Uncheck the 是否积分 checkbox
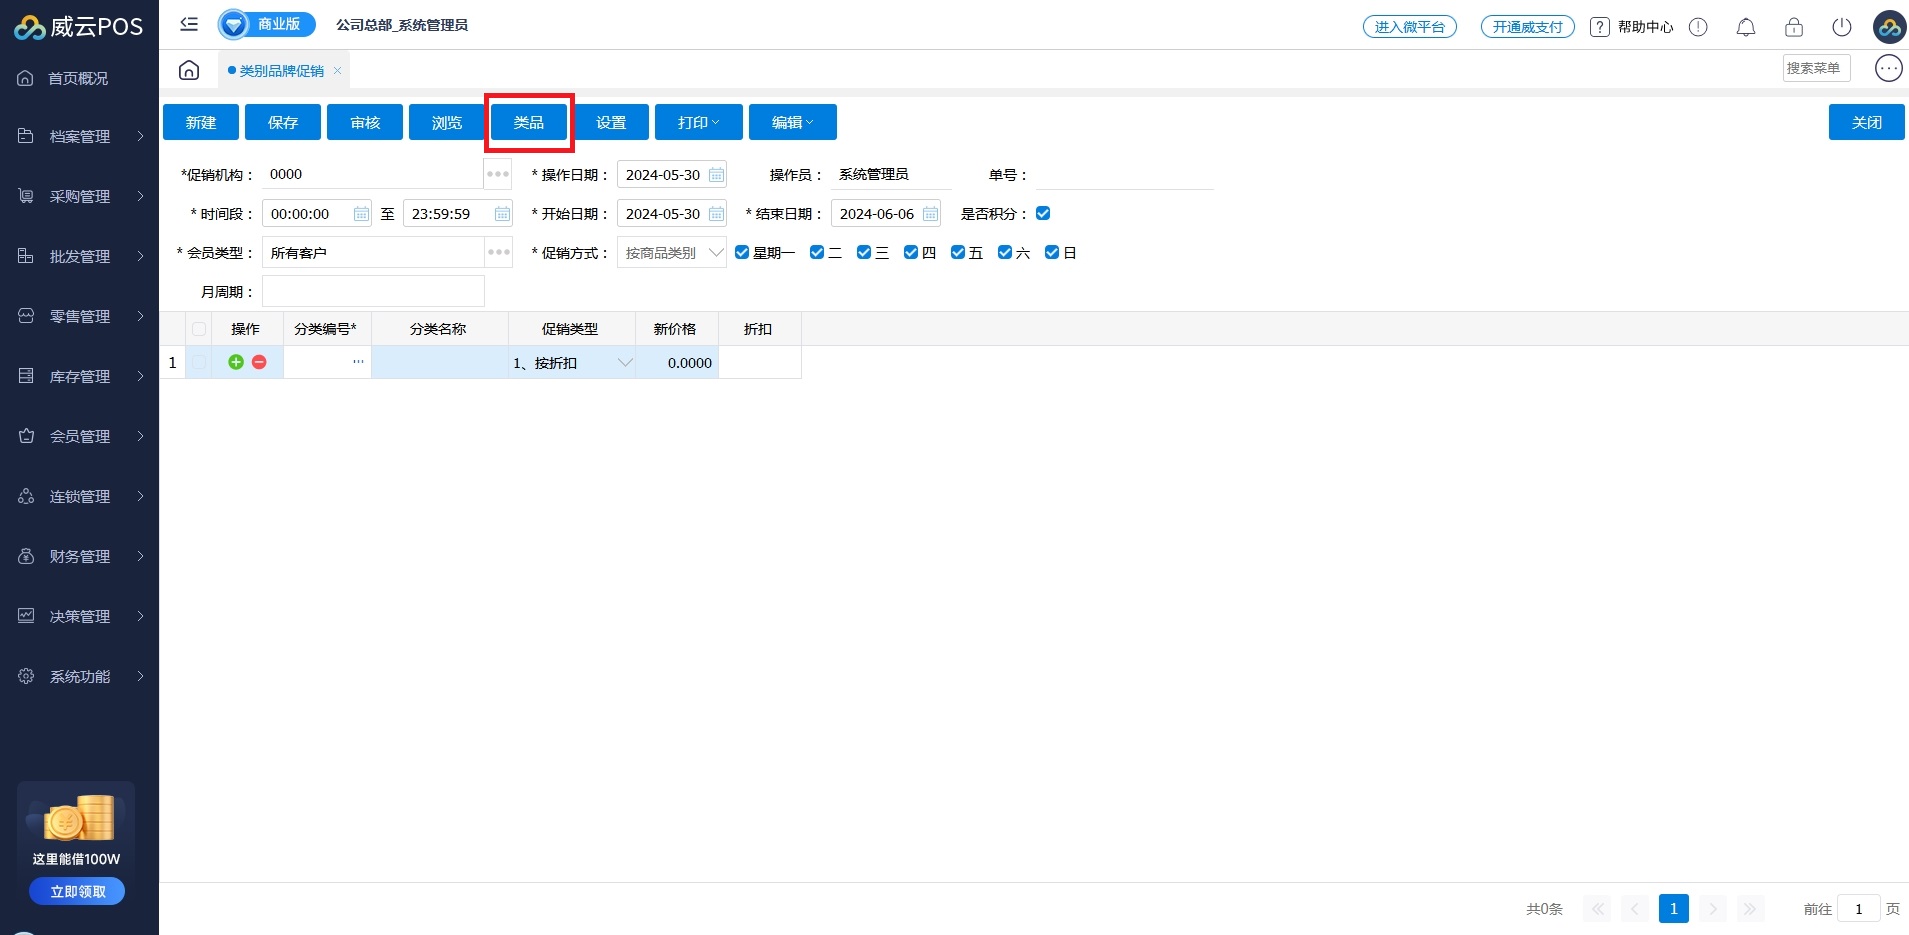 (1043, 213)
